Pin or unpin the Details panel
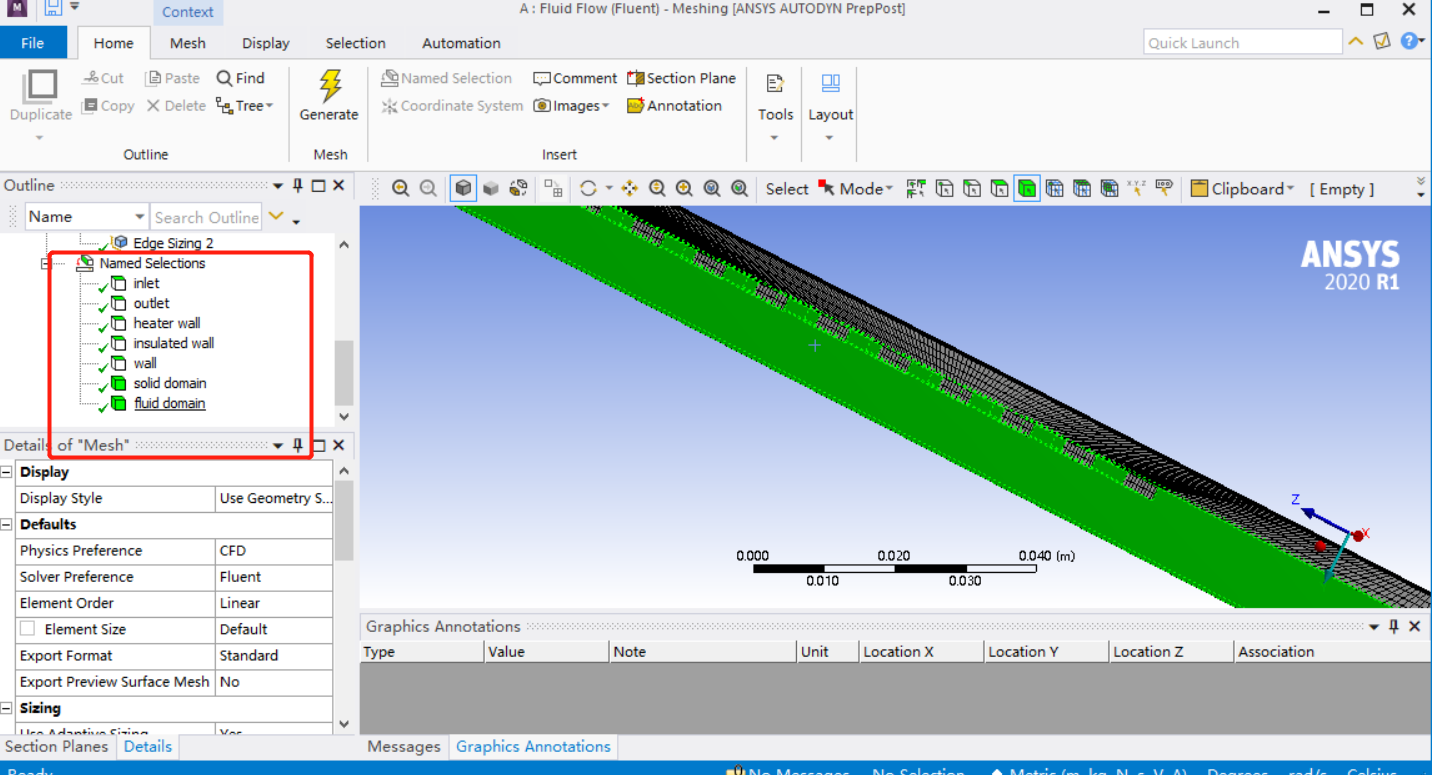Image resolution: width=1432 pixels, height=776 pixels. (x=298, y=445)
